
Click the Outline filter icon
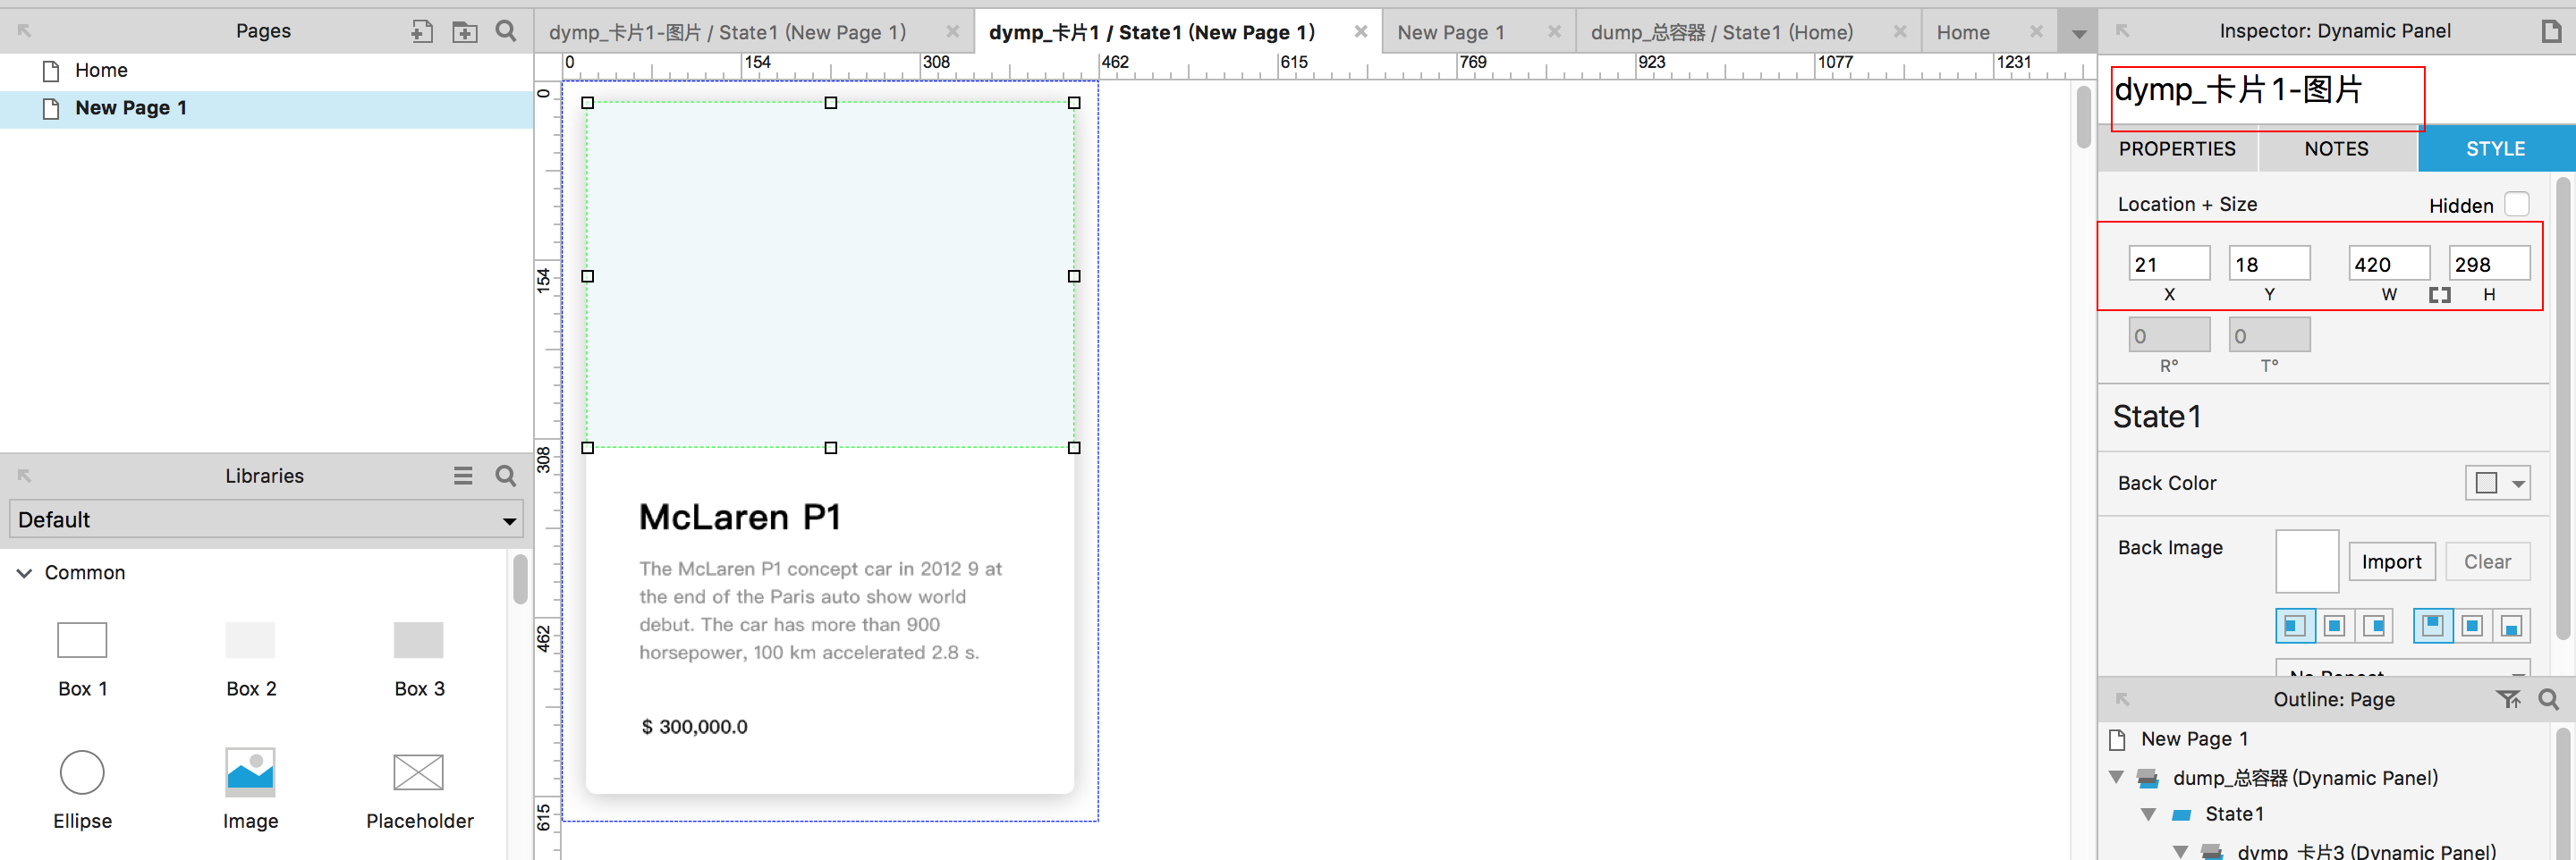point(2508,699)
